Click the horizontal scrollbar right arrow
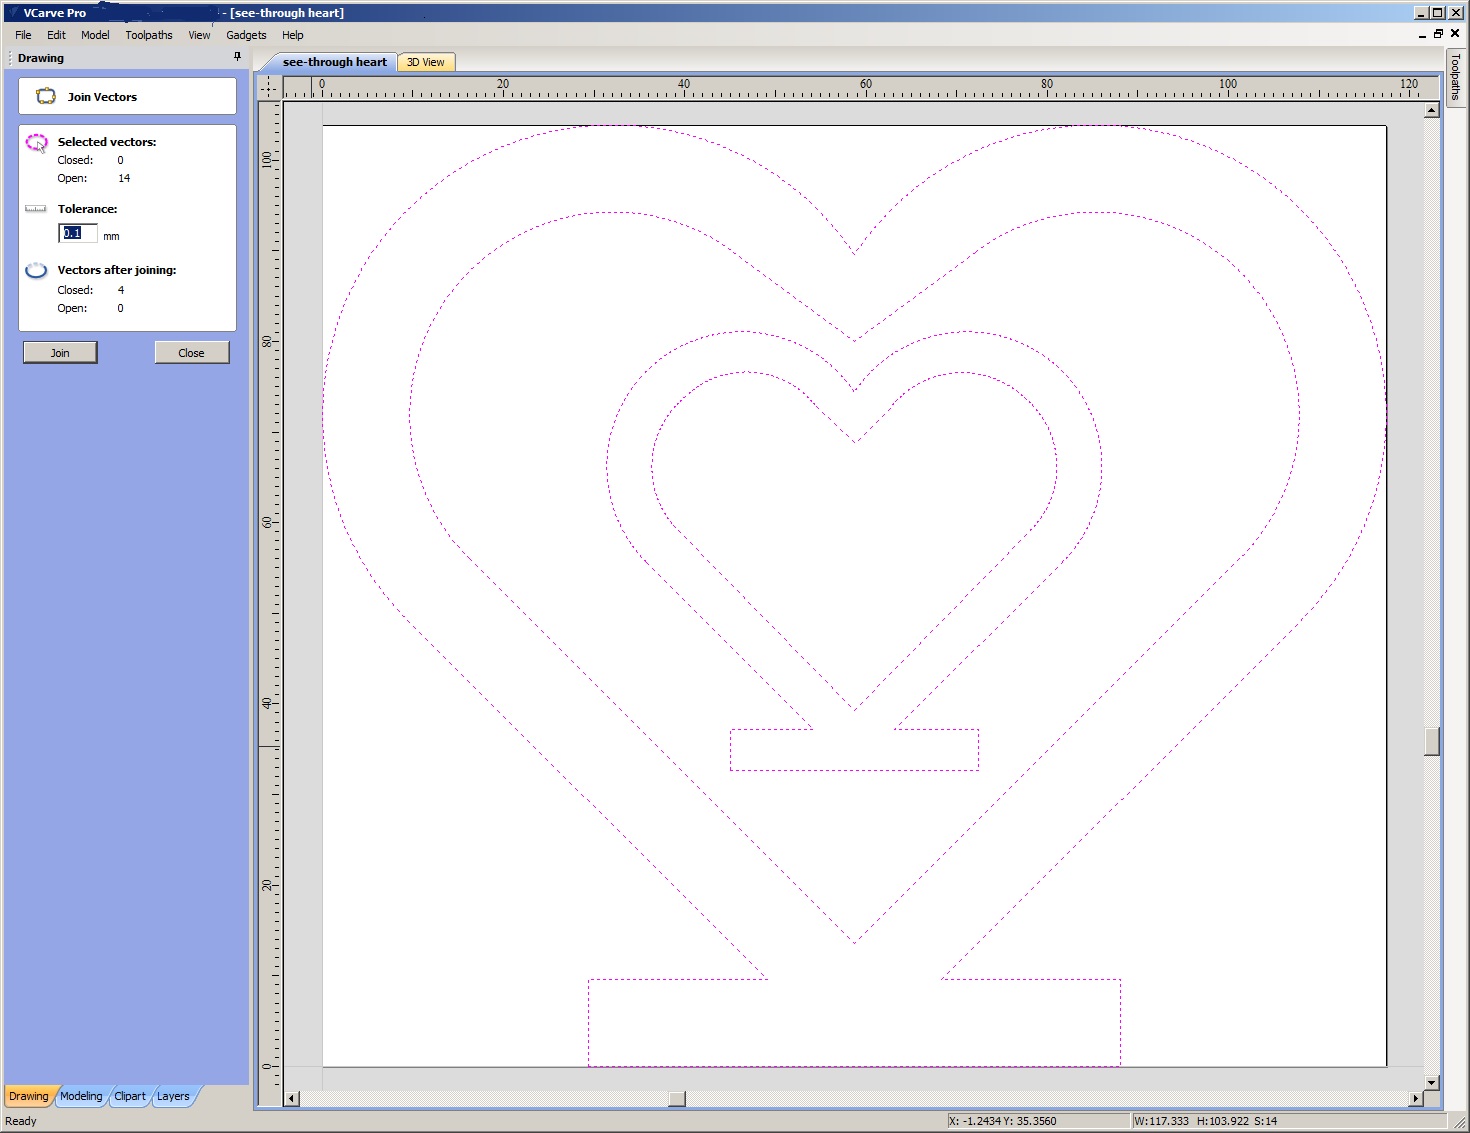This screenshot has height=1133, width=1470. coord(1415,1098)
